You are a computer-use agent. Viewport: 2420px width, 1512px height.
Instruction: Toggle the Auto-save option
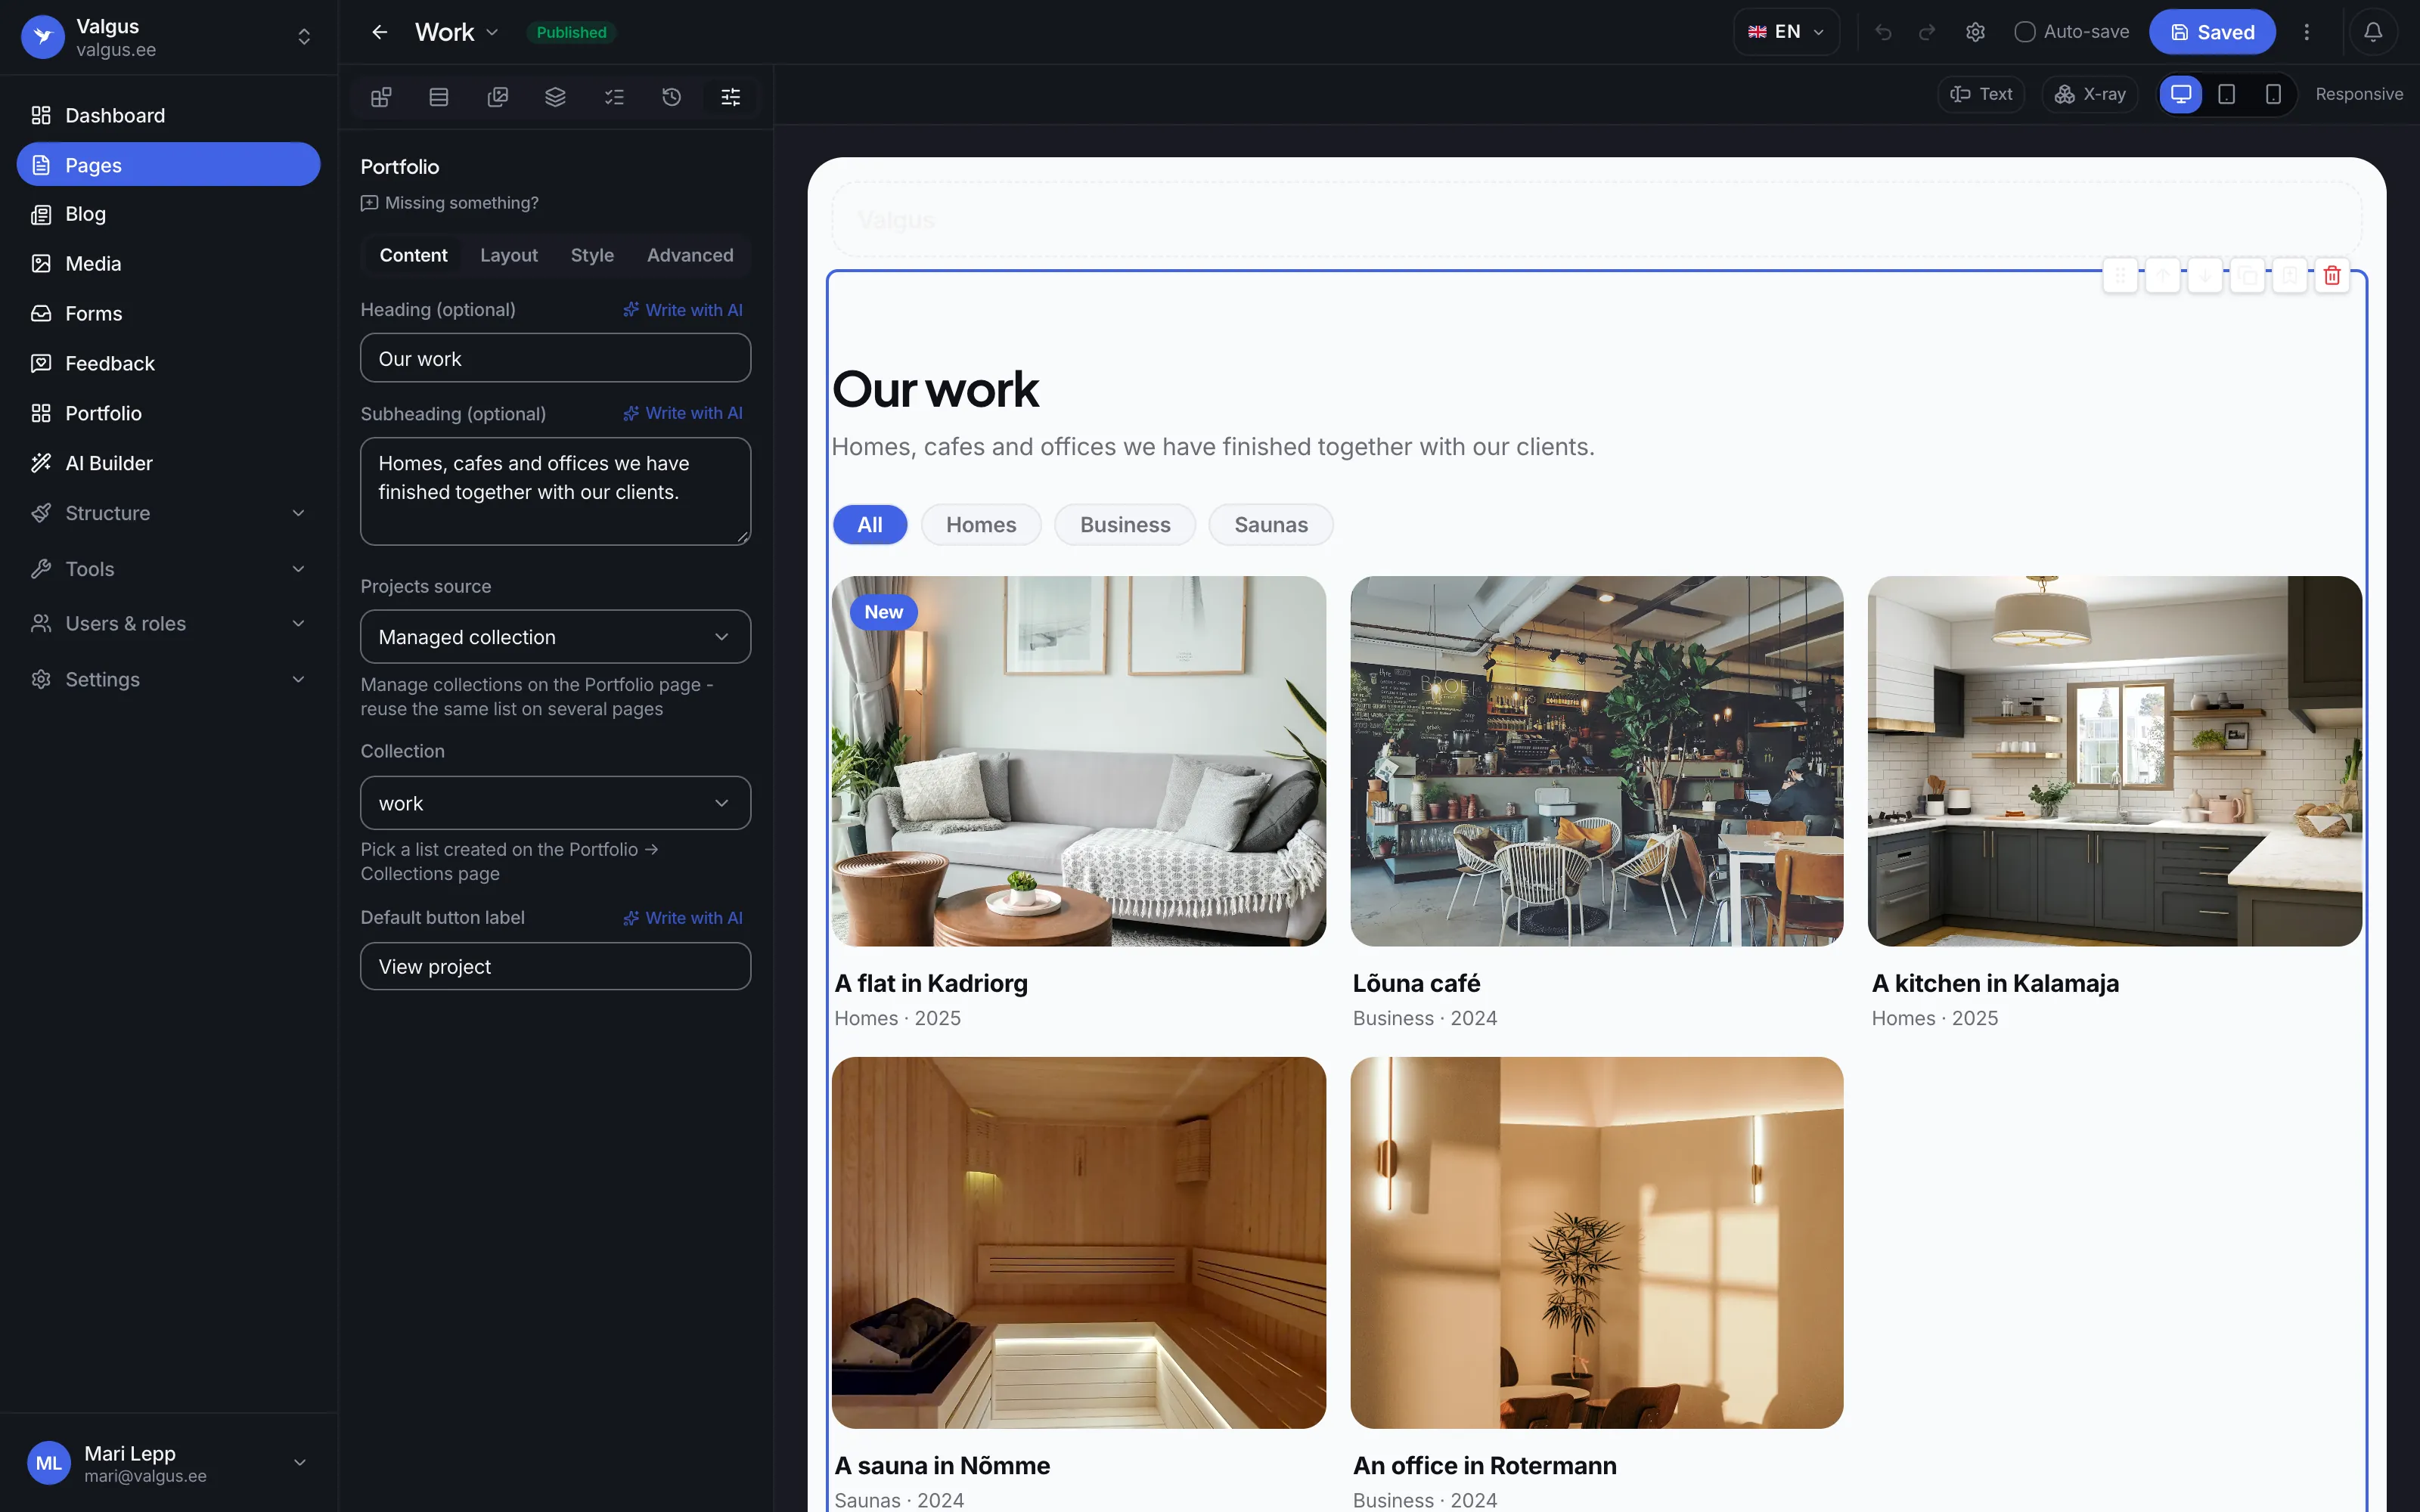[2071, 32]
